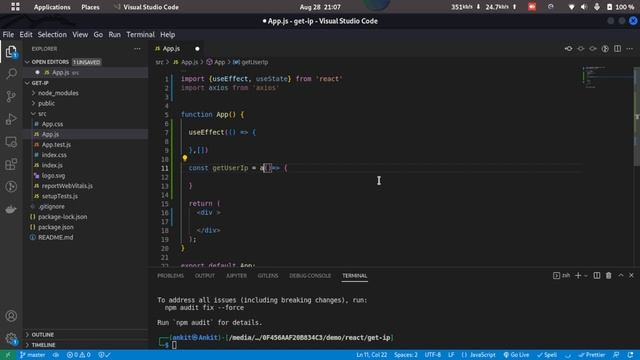Click Go Live in status bar
This screenshot has height=360, width=640.
click(x=516, y=355)
